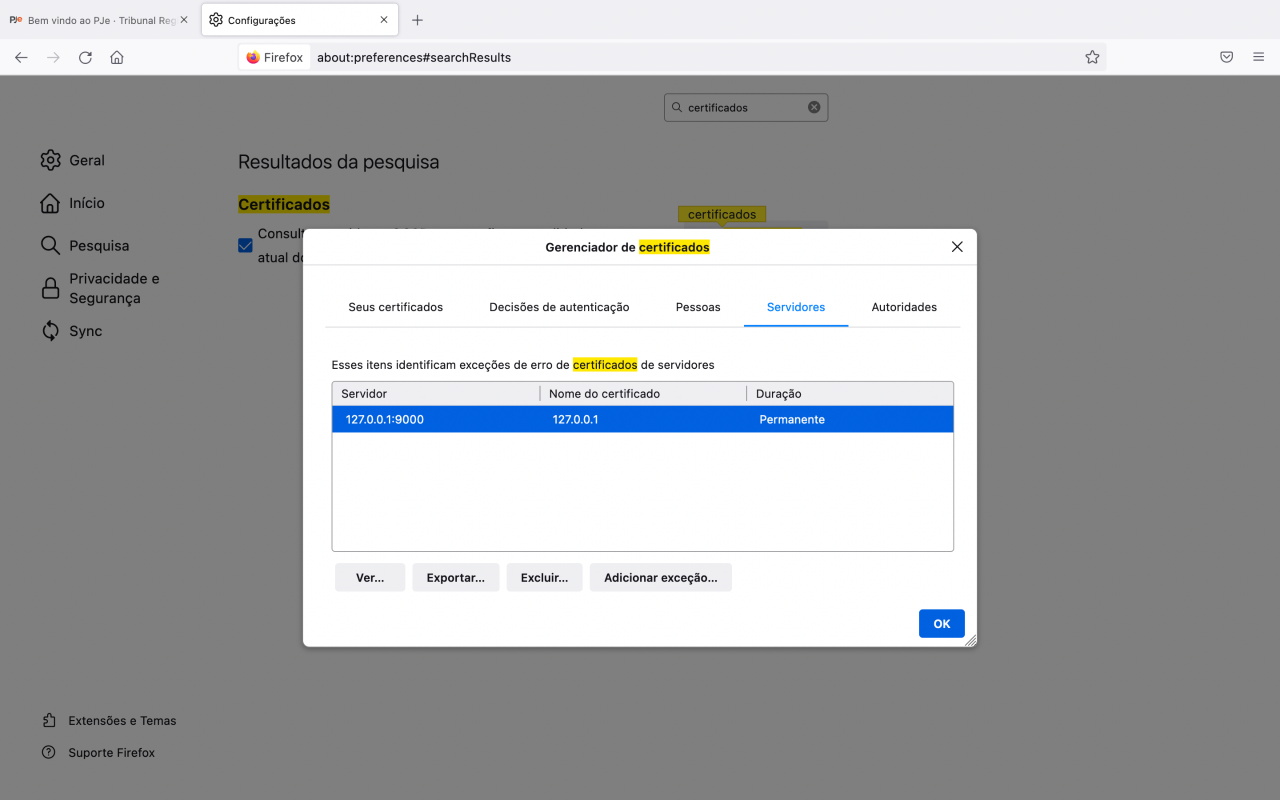This screenshot has width=1280, height=800.
Task: Open the Geral settings category
Action: 73,160
